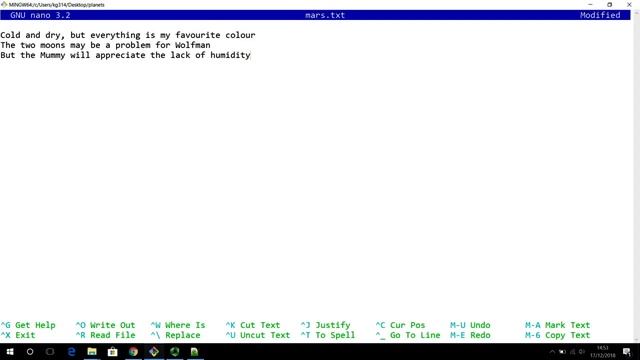The width and height of the screenshot is (640, 360).
Task: Open Cortana search circle on taskbar
Action: click(x=30, y=351)
